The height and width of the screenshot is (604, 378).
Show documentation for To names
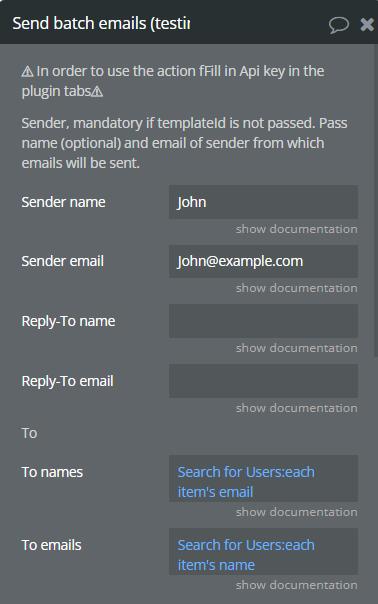pos(296,512)
